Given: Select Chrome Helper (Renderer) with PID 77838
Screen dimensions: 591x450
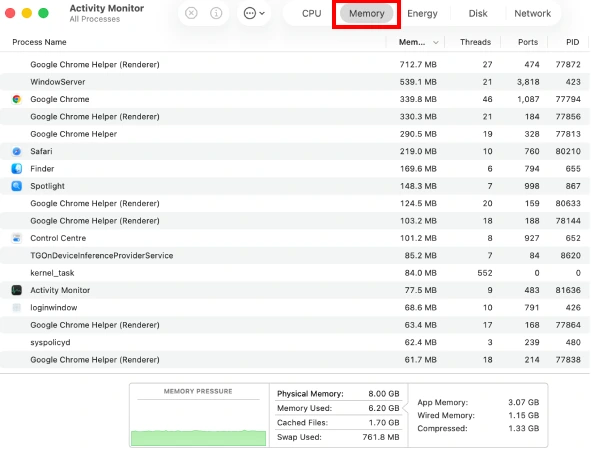Looking at the screenshot, I should [x=295, y=359].
